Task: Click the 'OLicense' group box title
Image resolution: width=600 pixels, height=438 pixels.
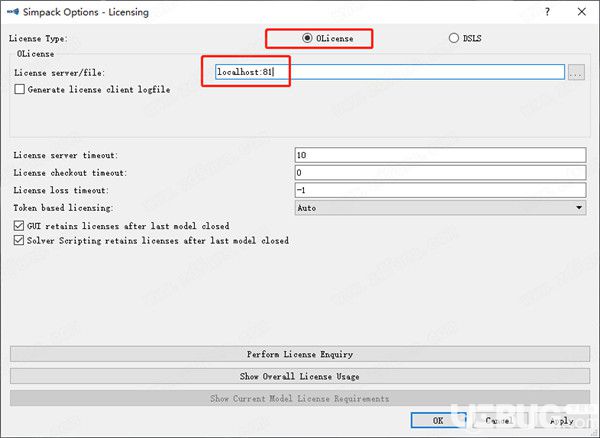Action: click(x=35, y=54)
